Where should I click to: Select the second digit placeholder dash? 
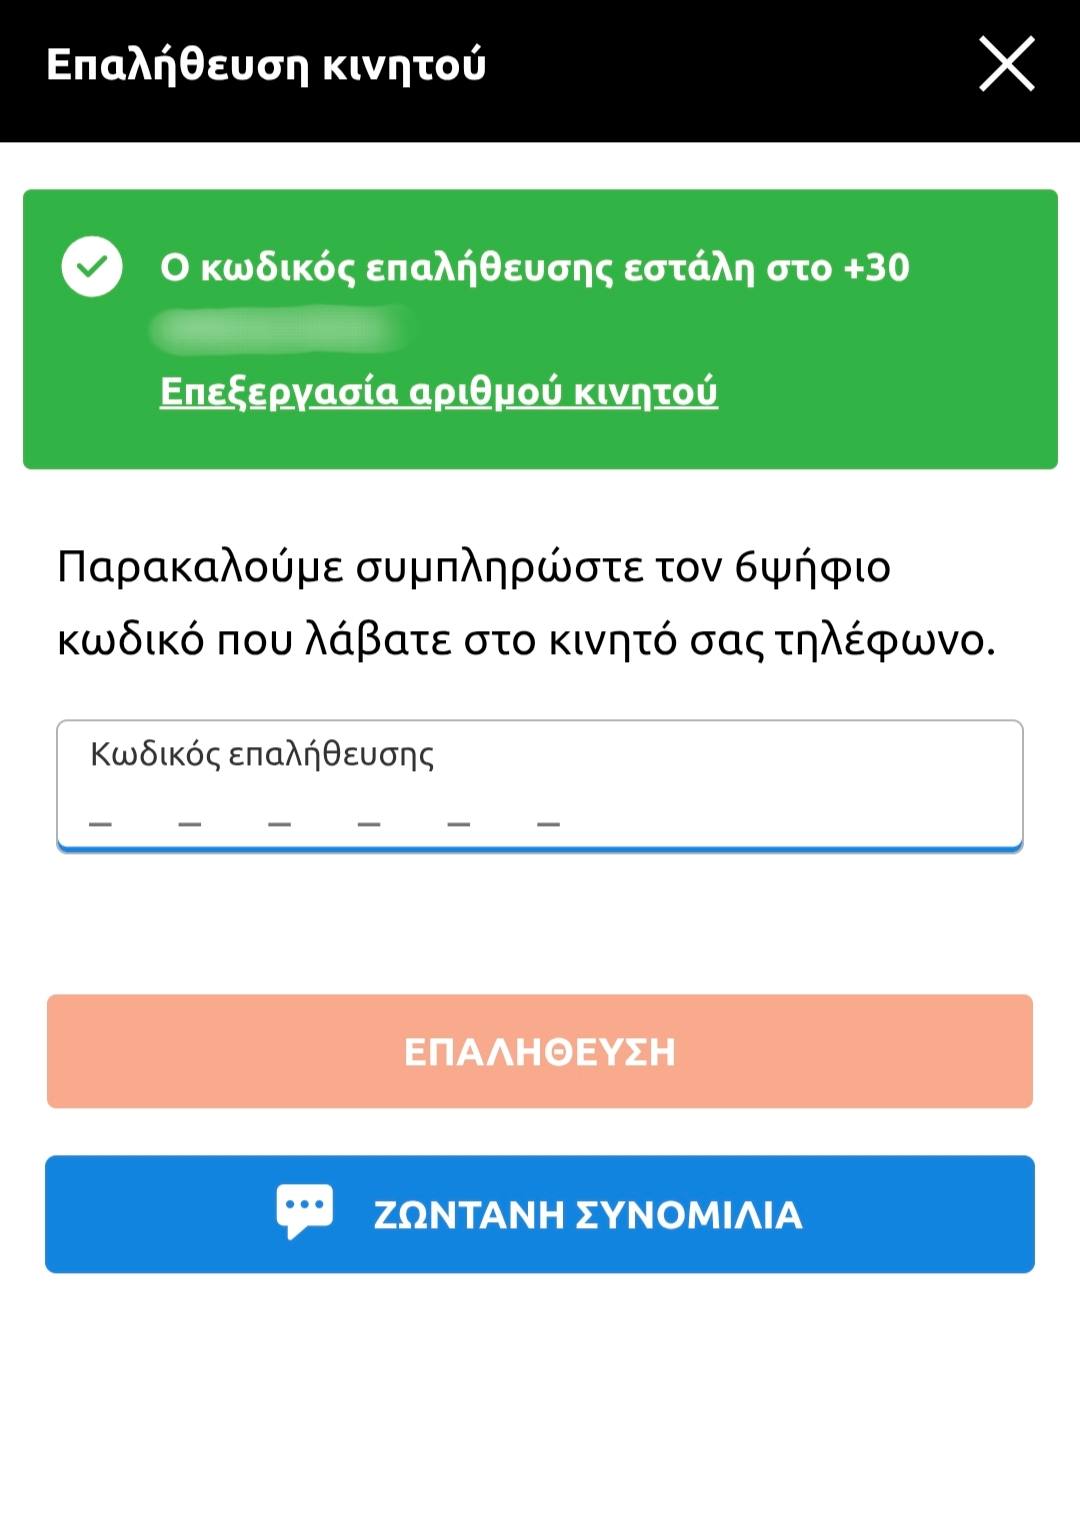click(x=190, y=823)
